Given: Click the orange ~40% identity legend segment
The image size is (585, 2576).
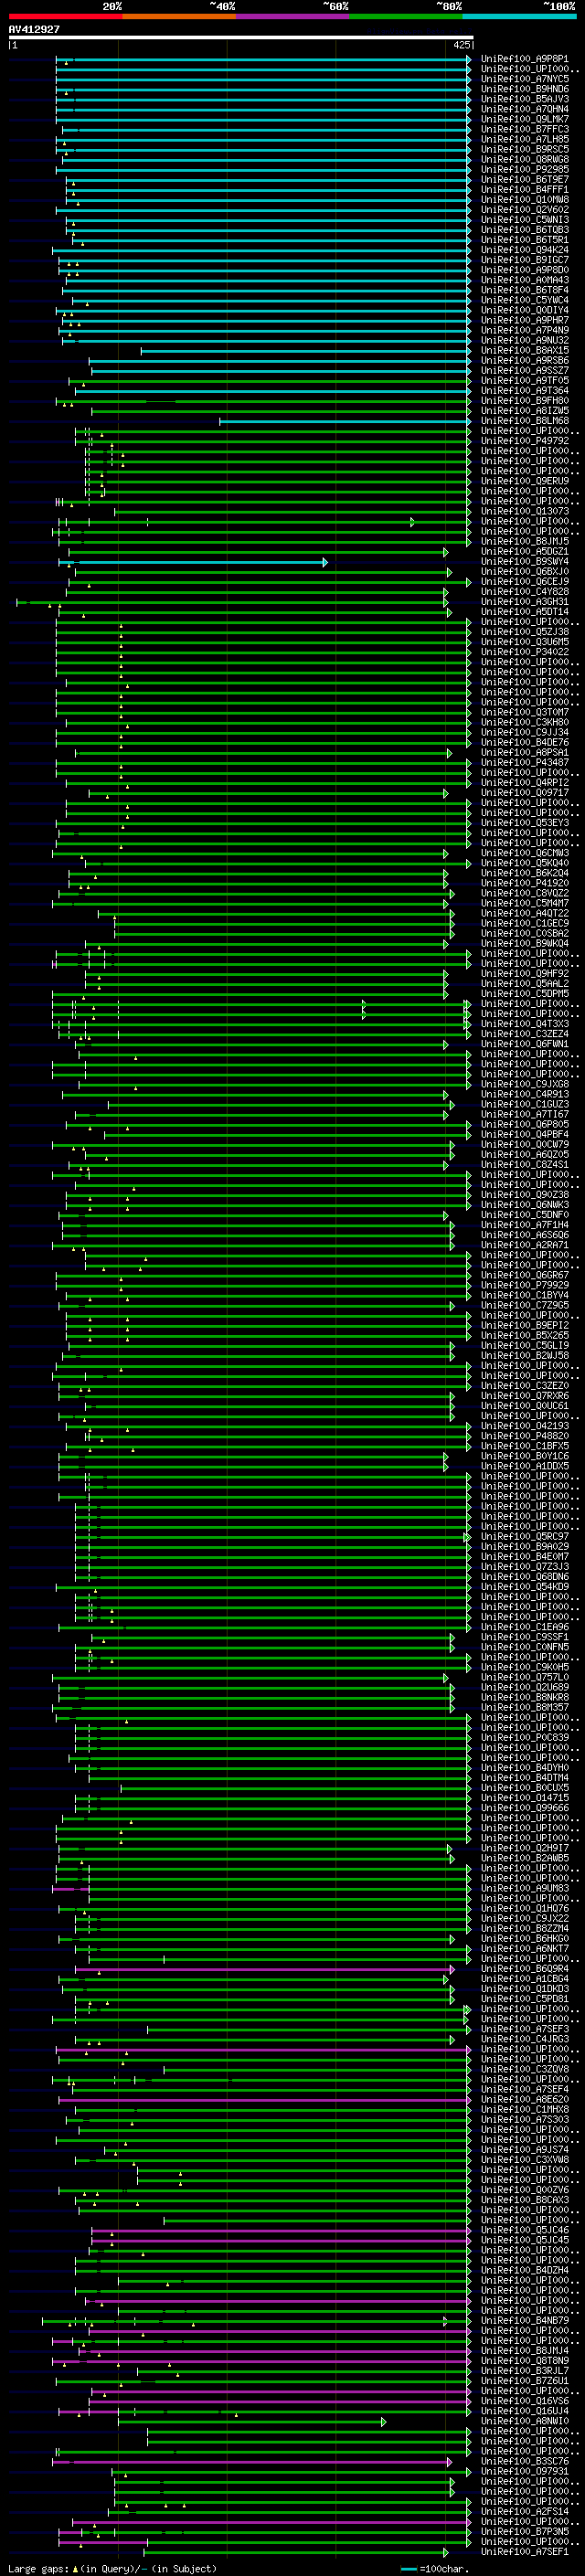Looking at the screenshot, I should [179, 16].
